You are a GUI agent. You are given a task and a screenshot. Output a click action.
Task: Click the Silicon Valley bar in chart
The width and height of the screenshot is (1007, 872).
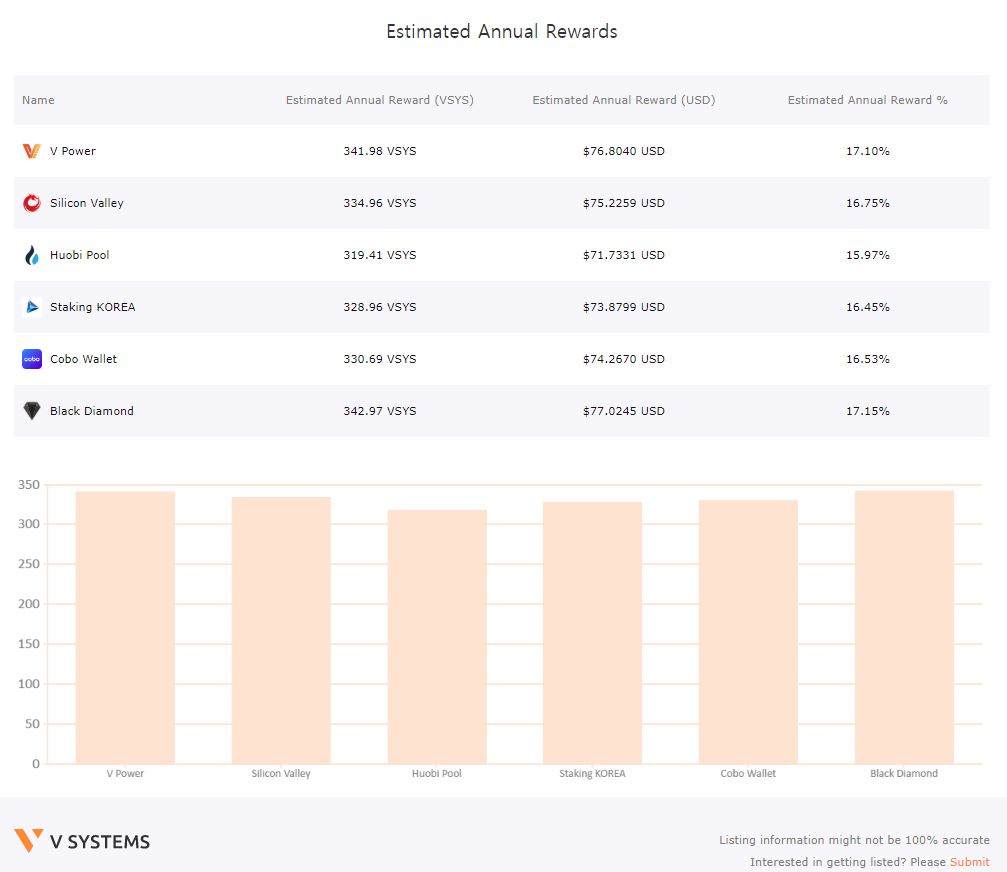point(281,630)
